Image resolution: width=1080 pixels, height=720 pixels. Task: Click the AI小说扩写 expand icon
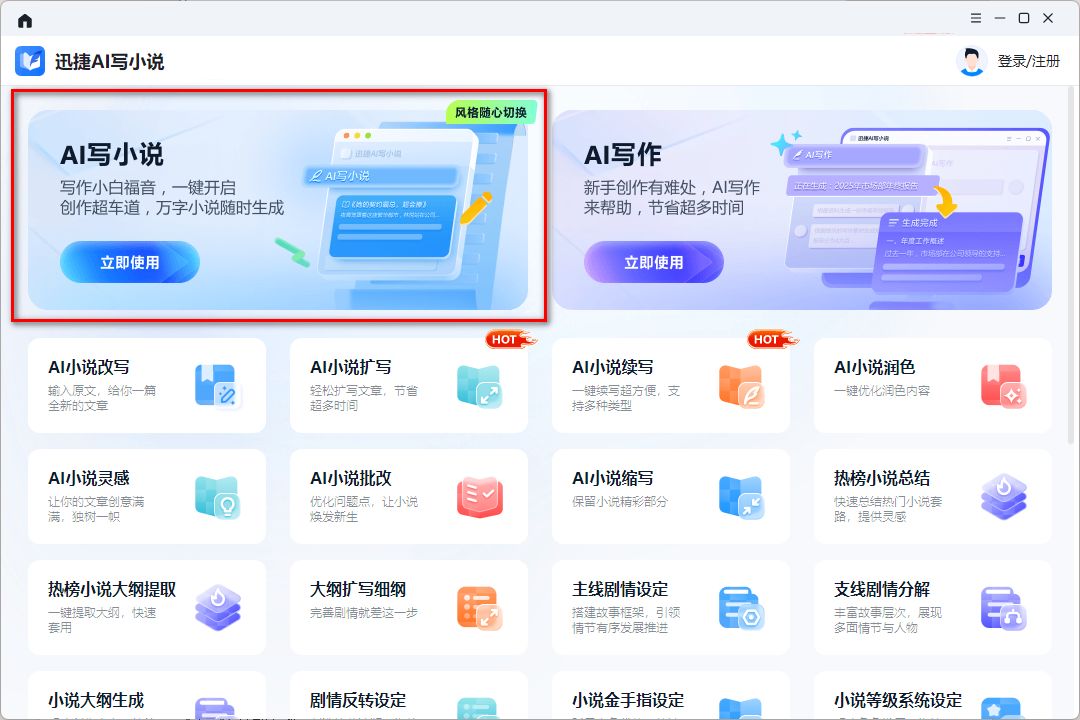(479, 385)
